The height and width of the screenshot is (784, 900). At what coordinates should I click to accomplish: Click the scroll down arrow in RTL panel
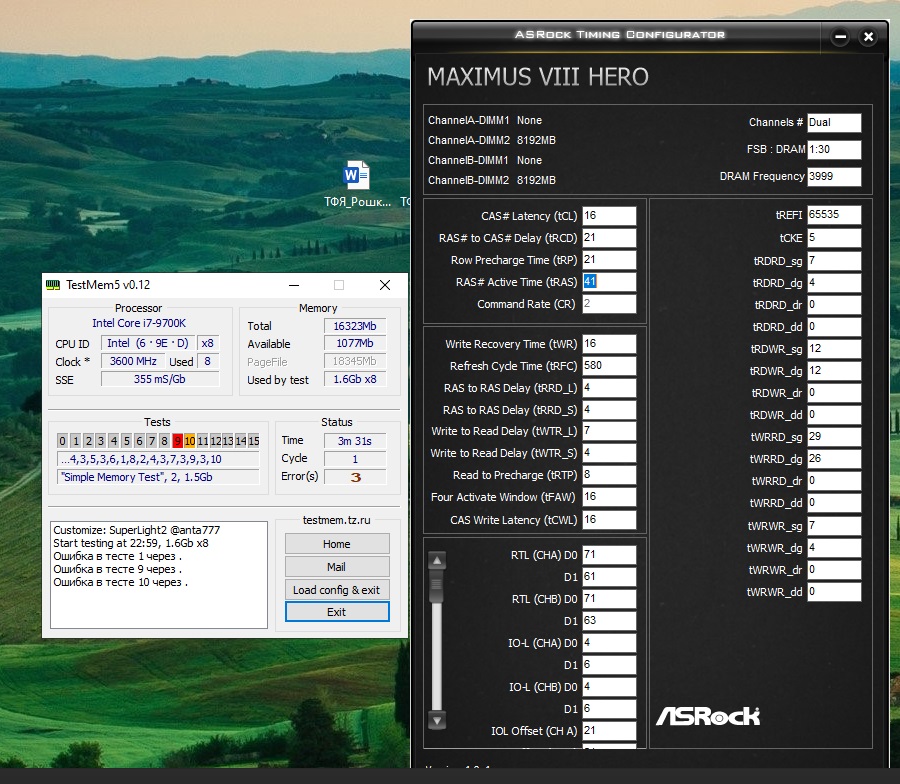[437, 720]
